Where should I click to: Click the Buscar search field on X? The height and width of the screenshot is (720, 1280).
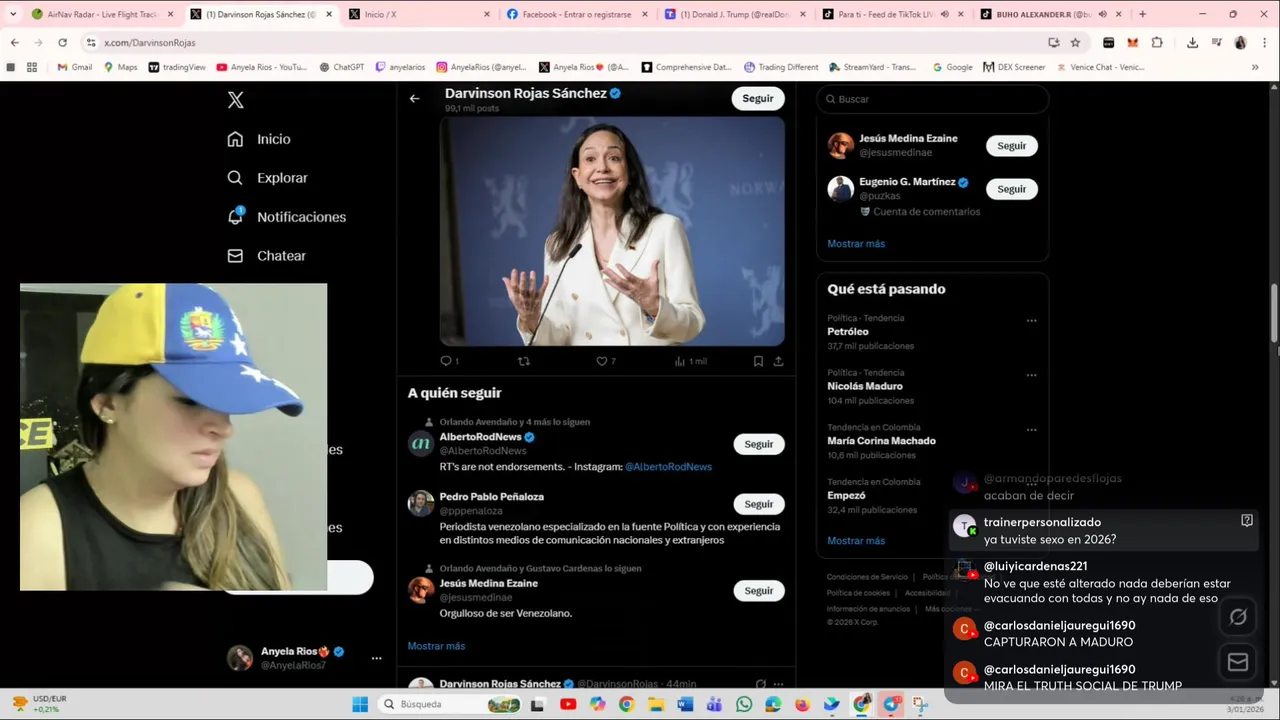point(932,99)
